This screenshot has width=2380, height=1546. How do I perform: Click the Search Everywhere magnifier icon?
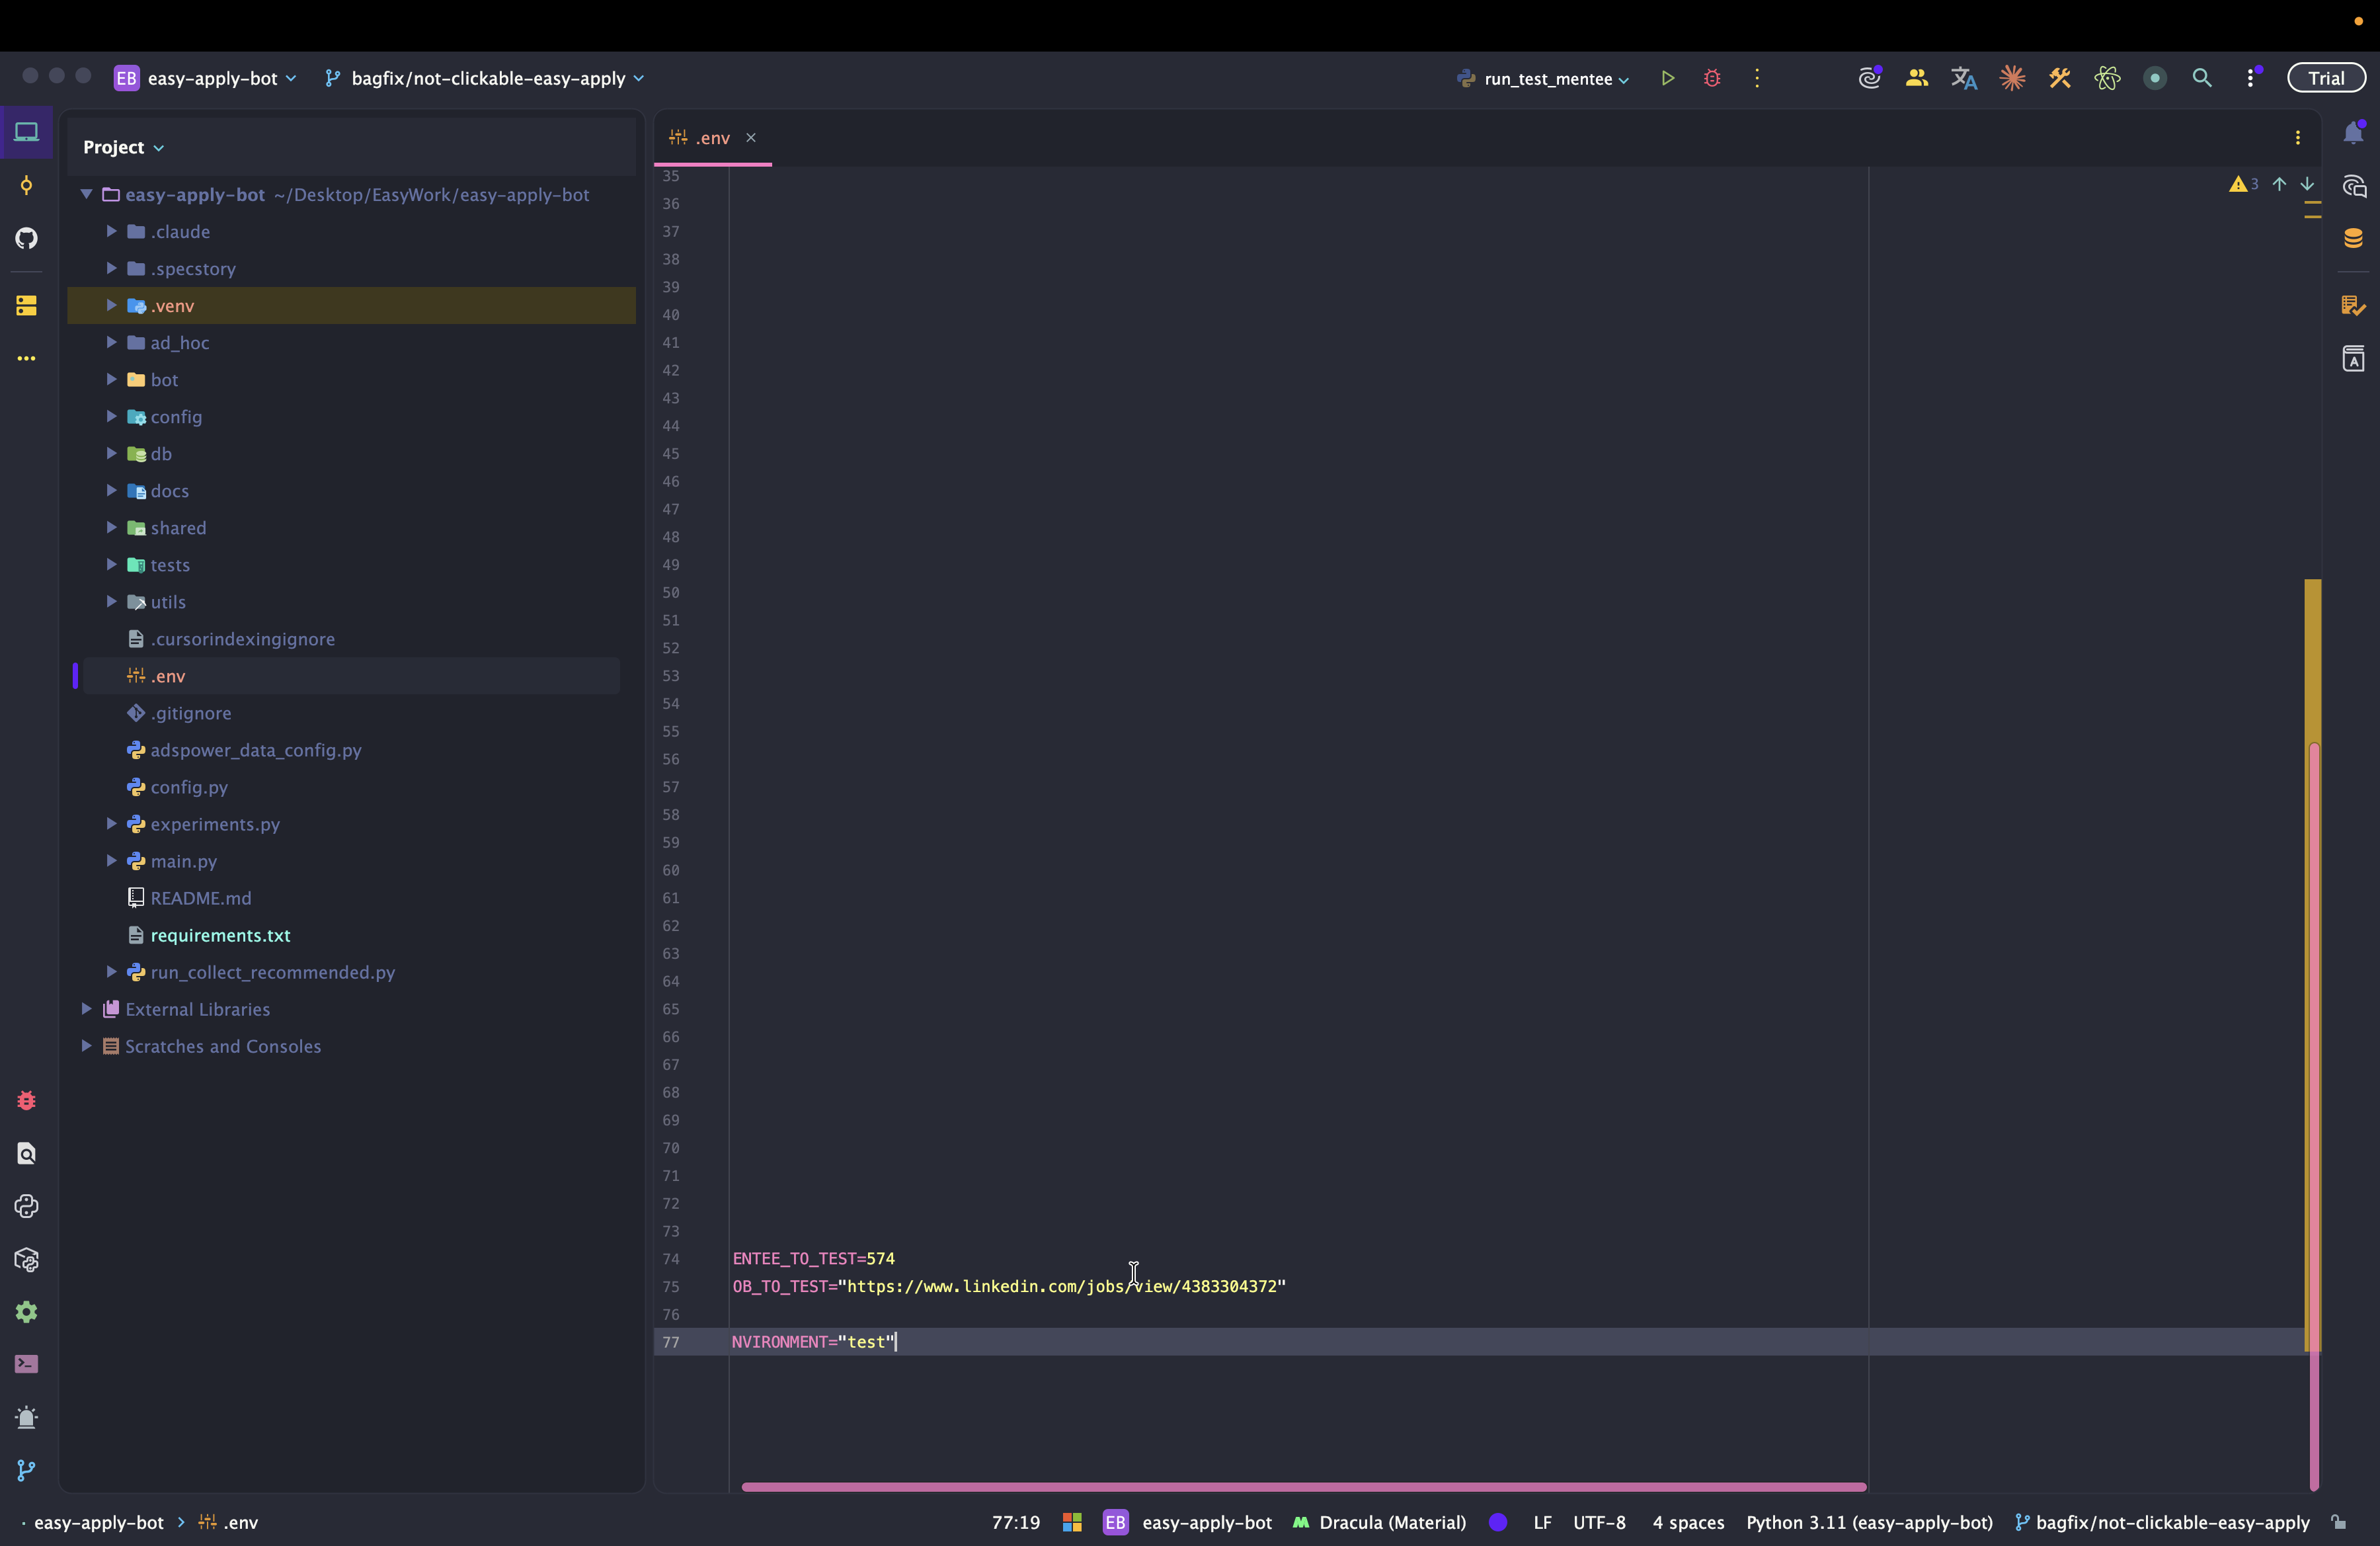coord(2201,78)
